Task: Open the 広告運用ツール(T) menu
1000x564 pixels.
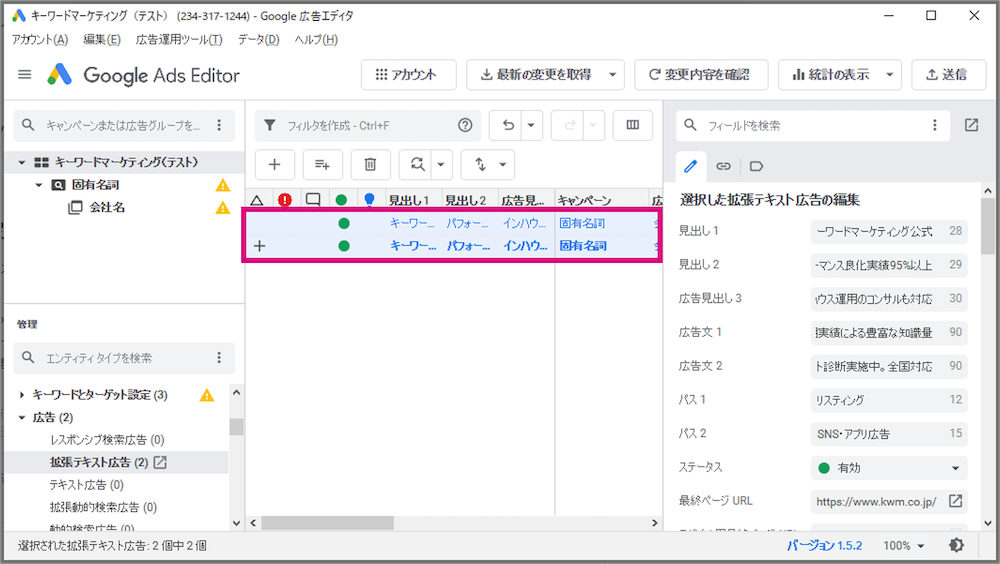Action: [179, 40]
